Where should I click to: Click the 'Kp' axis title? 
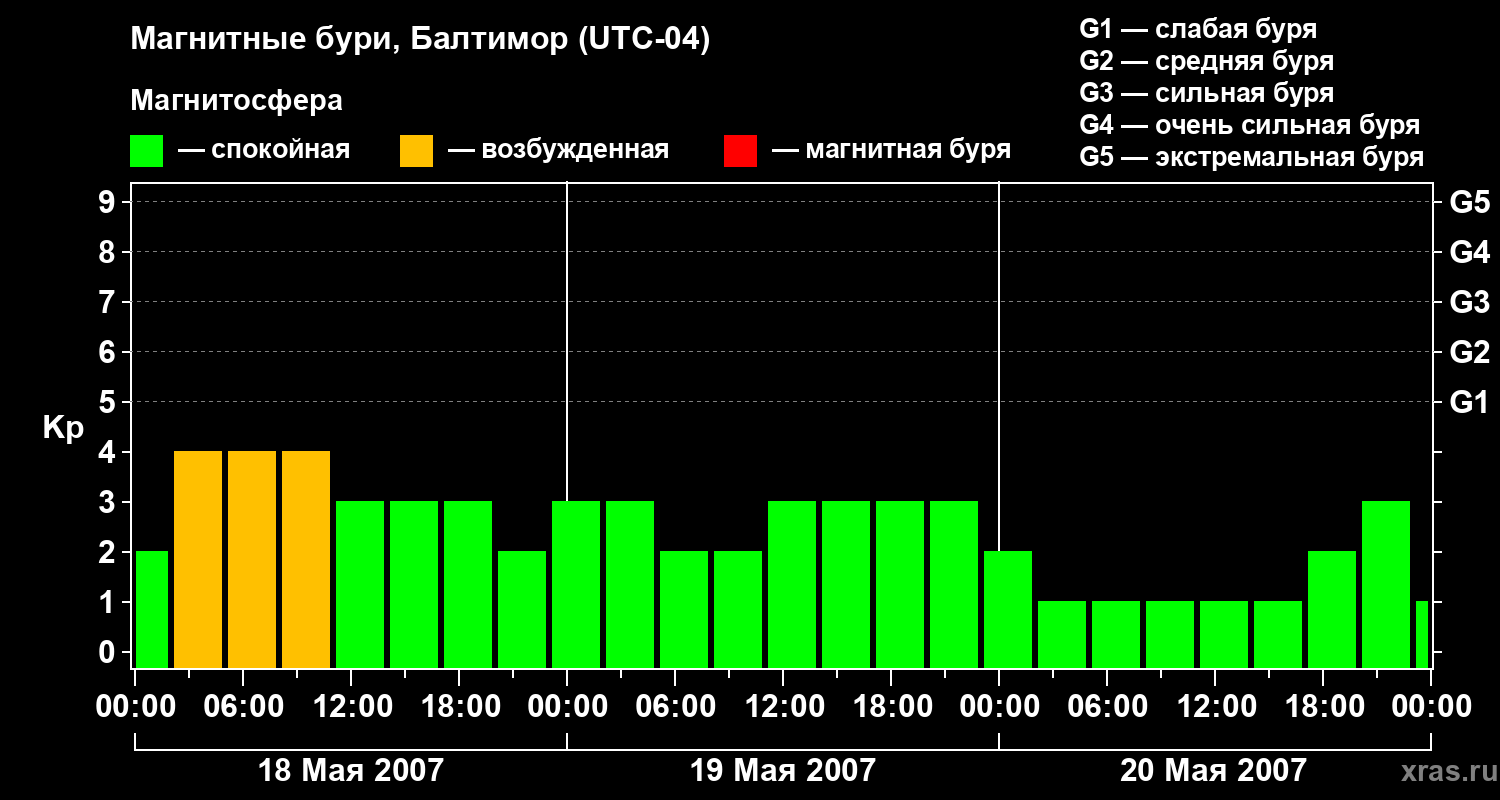(x=64, y=428)
